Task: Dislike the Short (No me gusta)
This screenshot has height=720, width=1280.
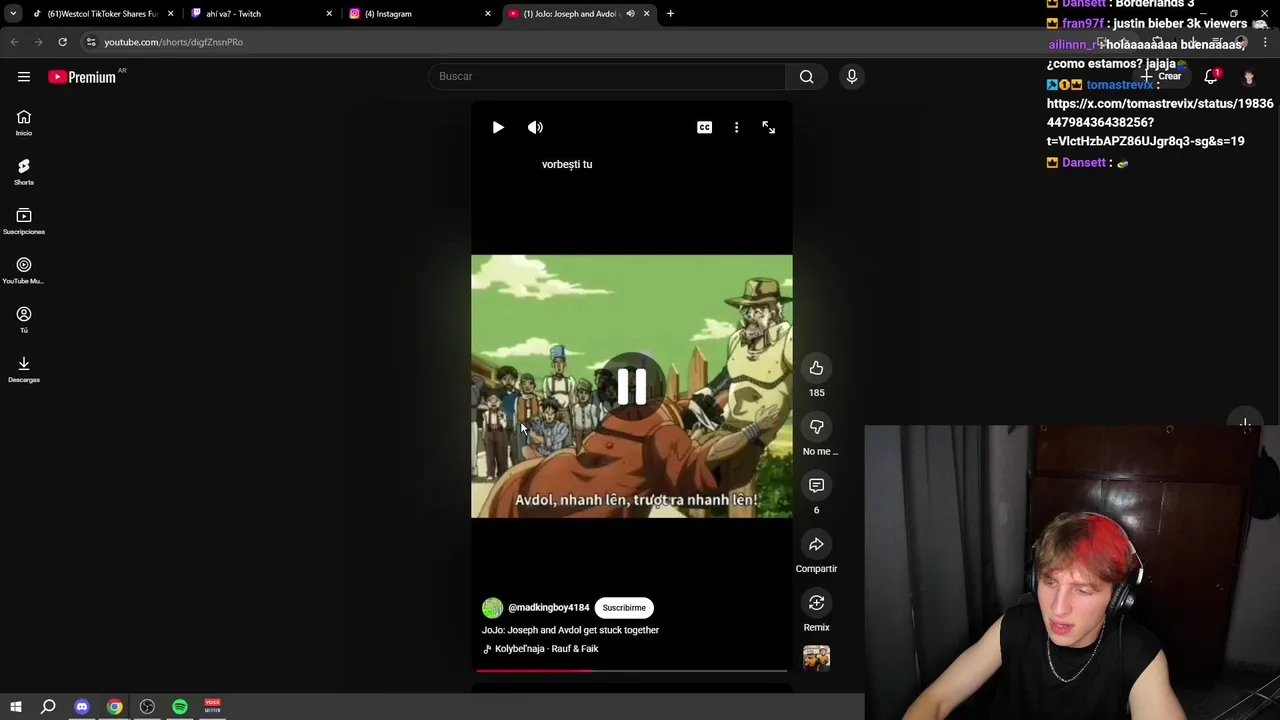Action: pos(816,427)
